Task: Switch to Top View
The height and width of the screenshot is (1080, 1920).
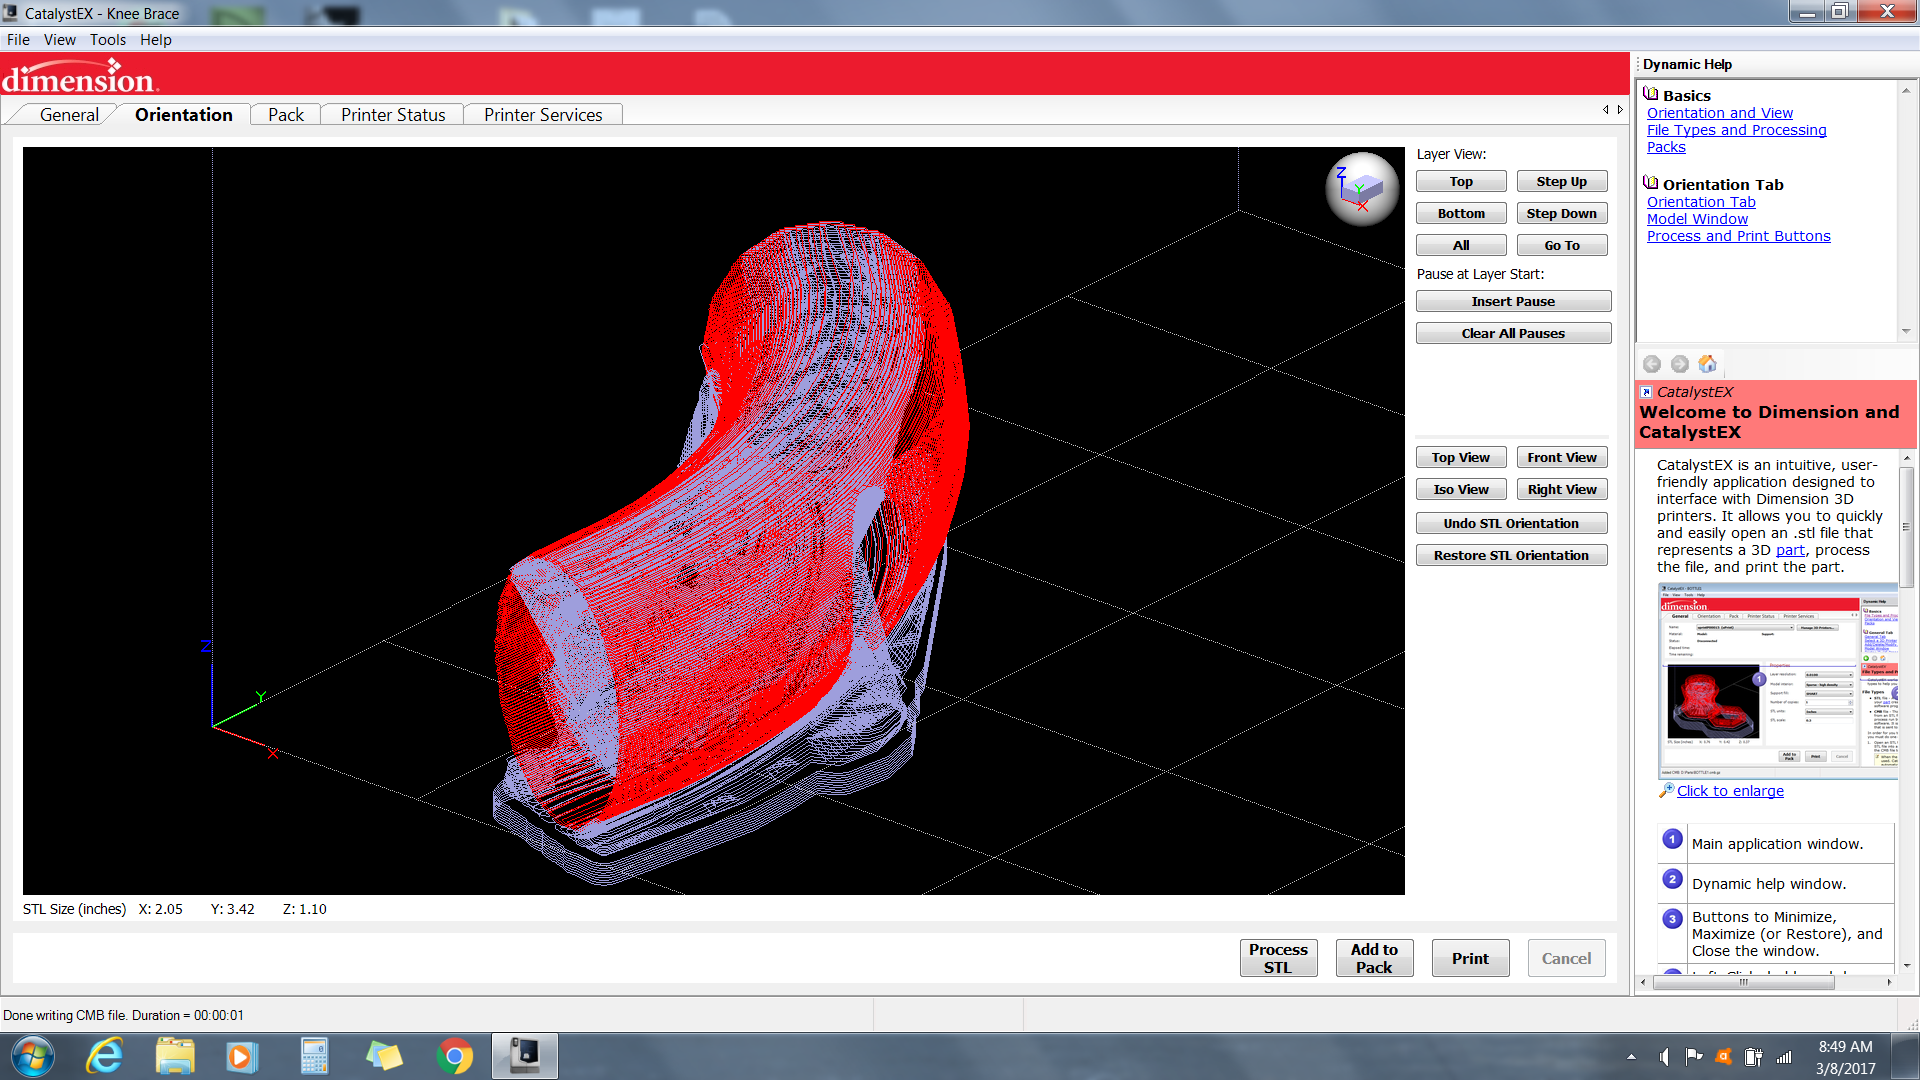Action: [1461, 457]
